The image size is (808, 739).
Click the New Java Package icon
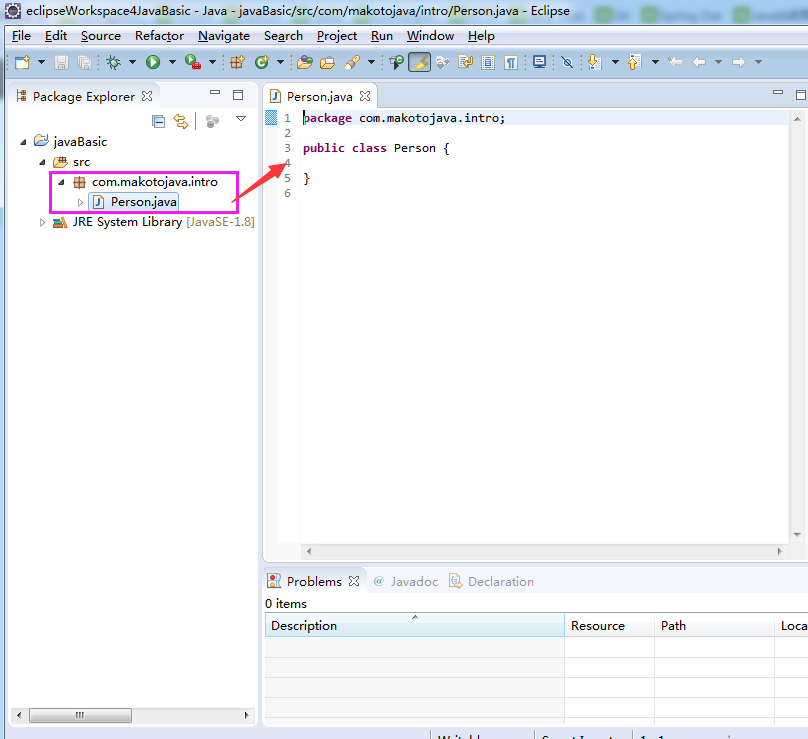tap(237, 62)
